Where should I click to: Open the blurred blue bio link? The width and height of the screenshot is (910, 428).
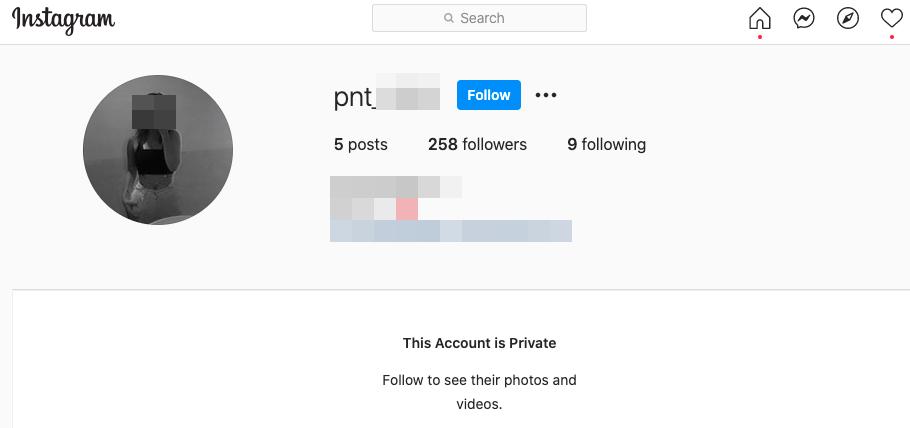click(450, 231)
